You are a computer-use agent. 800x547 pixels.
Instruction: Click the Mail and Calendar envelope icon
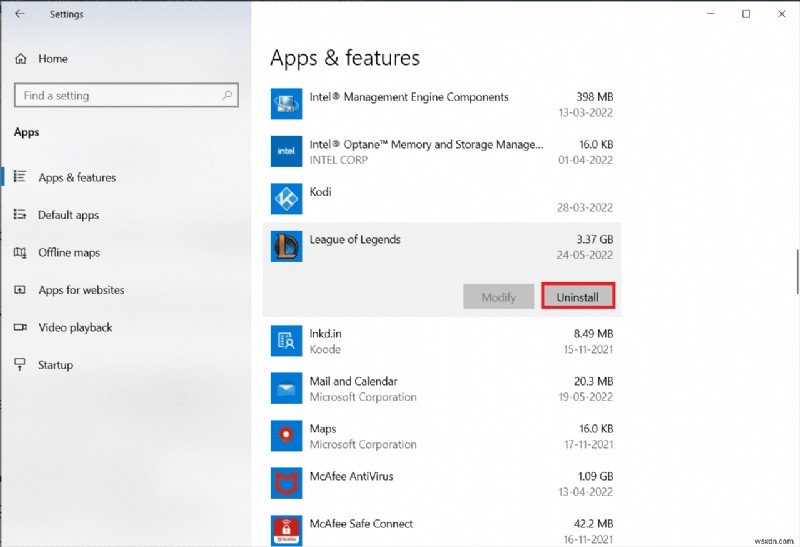287,388
